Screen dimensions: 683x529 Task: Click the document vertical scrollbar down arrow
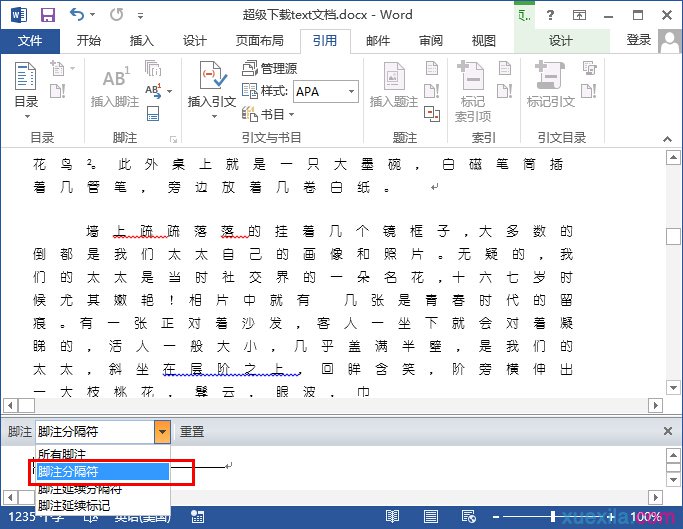[673, 387]
